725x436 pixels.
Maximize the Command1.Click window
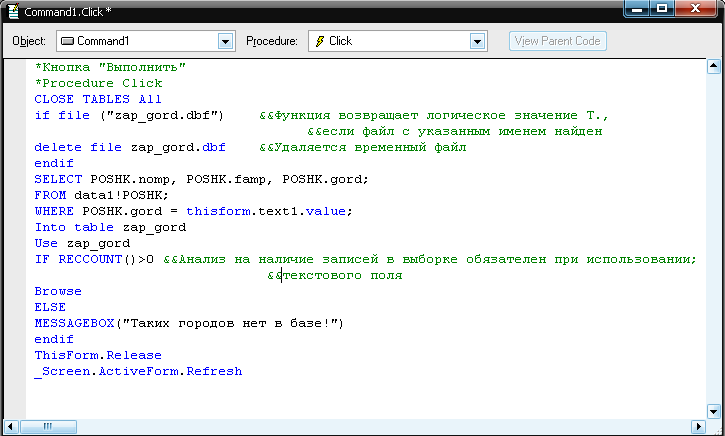point(662,8)
